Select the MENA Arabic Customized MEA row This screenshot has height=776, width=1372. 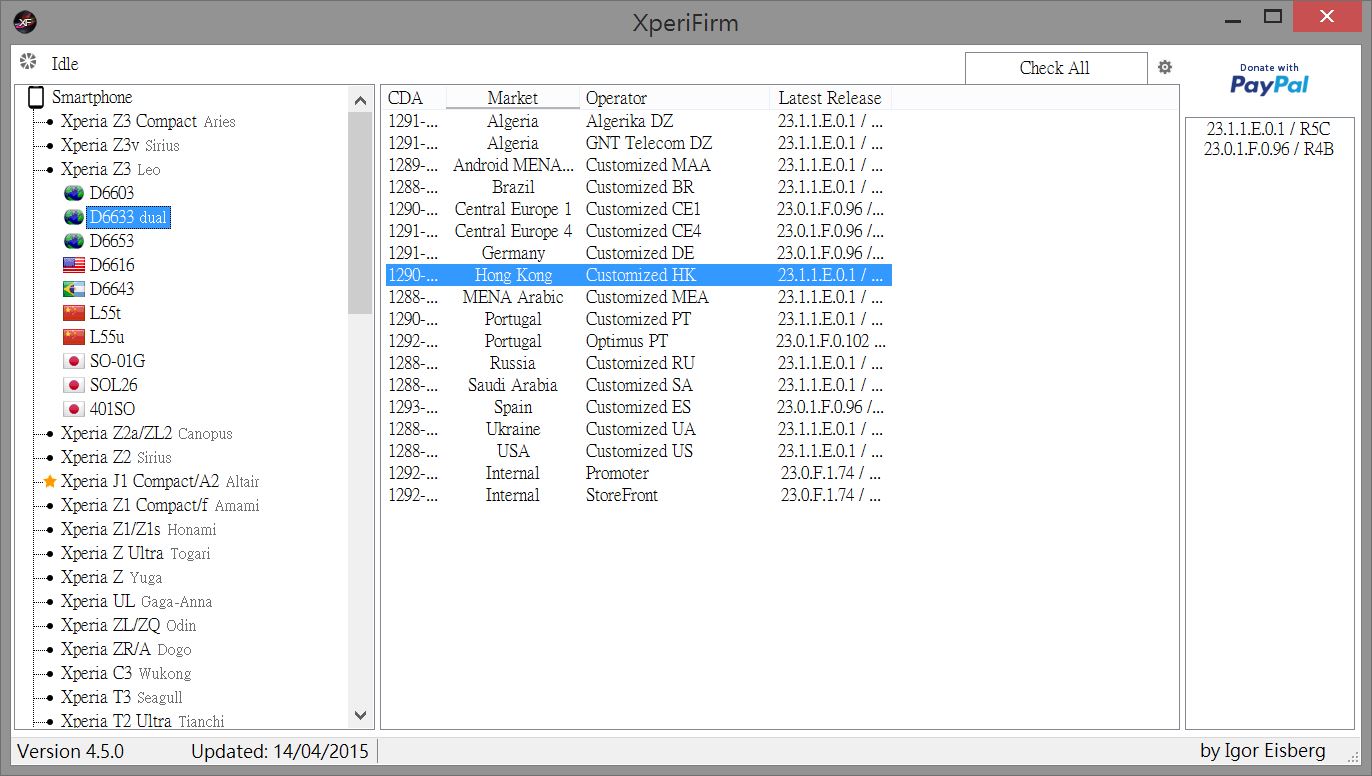pos(638,297)
